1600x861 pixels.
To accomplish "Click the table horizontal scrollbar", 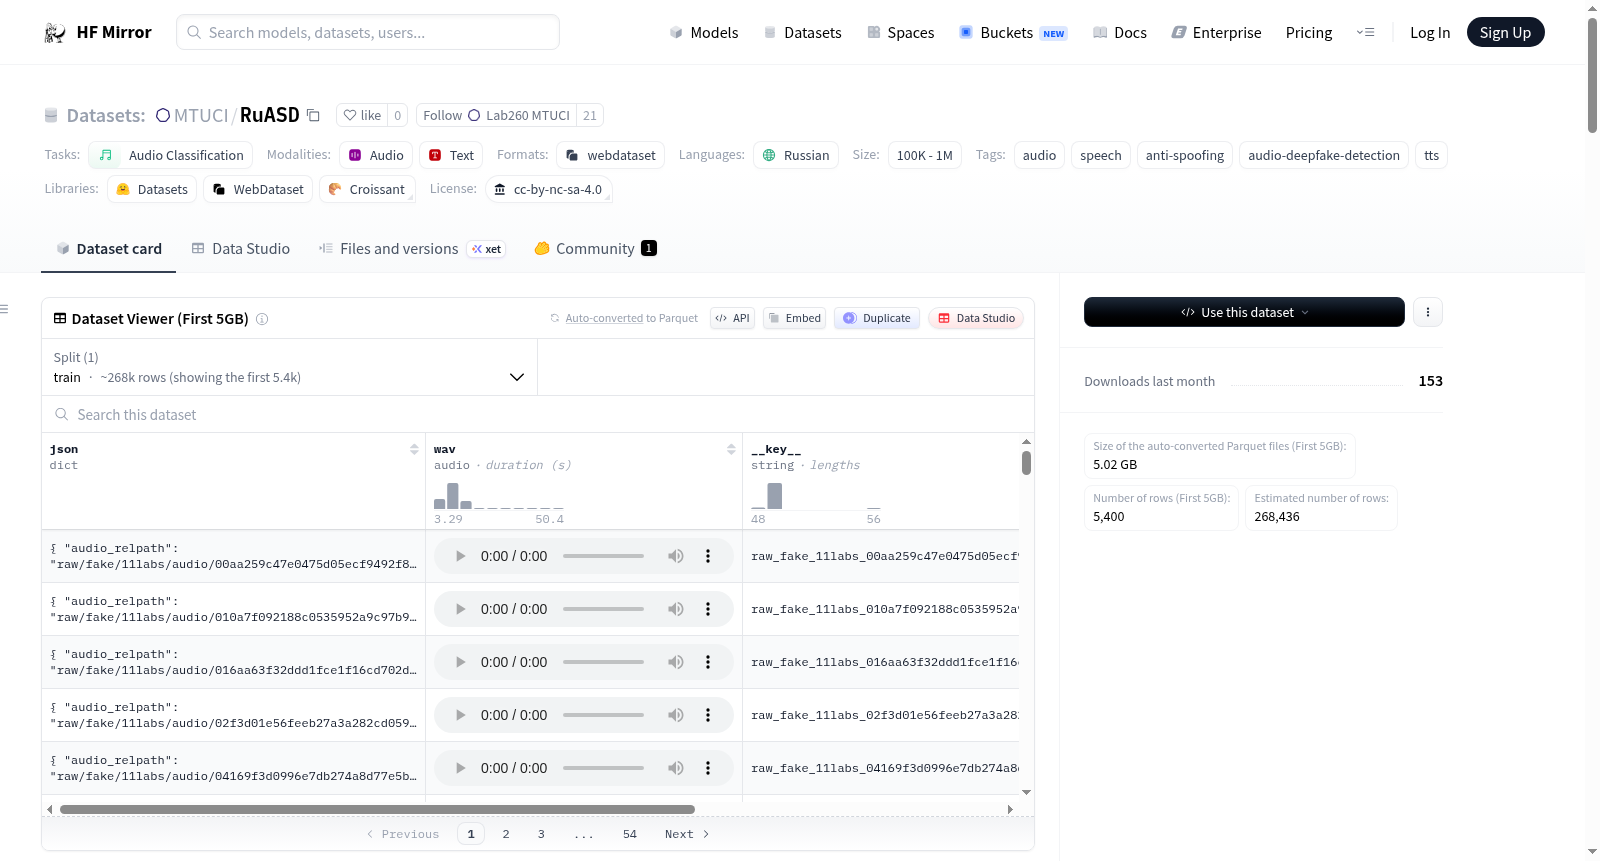I will pos(377,809).
